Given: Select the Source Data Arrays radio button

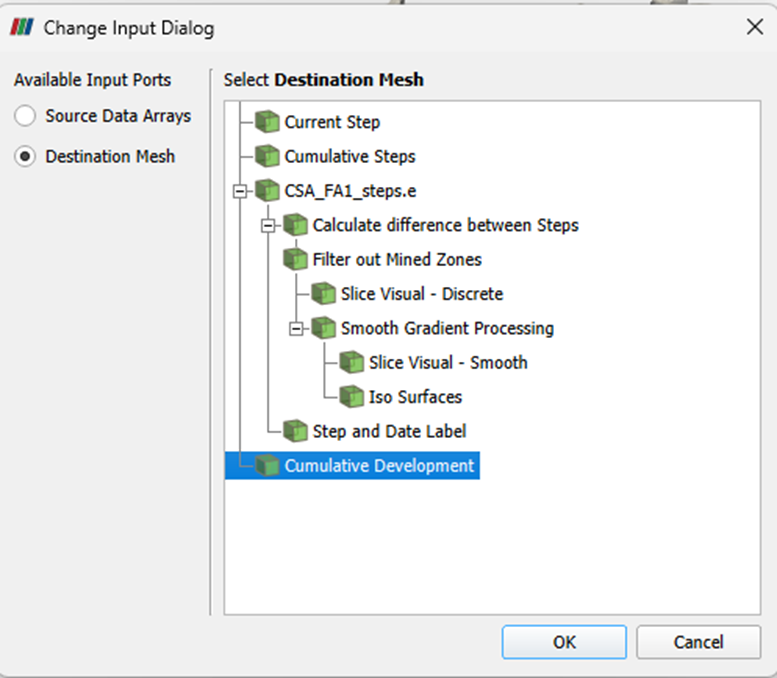Looking at the screenshot, I should (25, 116).
